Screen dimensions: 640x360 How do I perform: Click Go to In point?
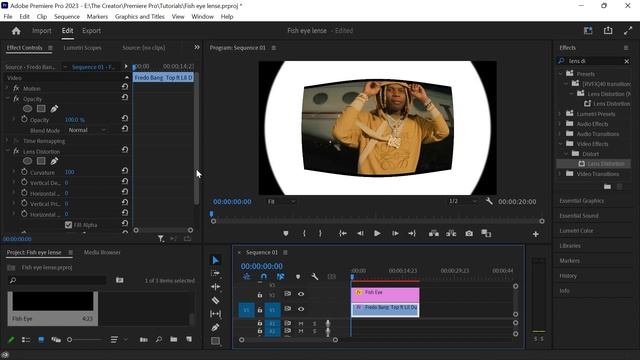[x=343, y=233]
